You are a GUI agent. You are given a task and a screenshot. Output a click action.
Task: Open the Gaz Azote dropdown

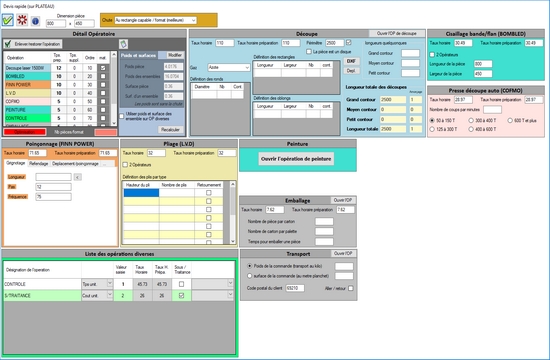coord(247,67)
